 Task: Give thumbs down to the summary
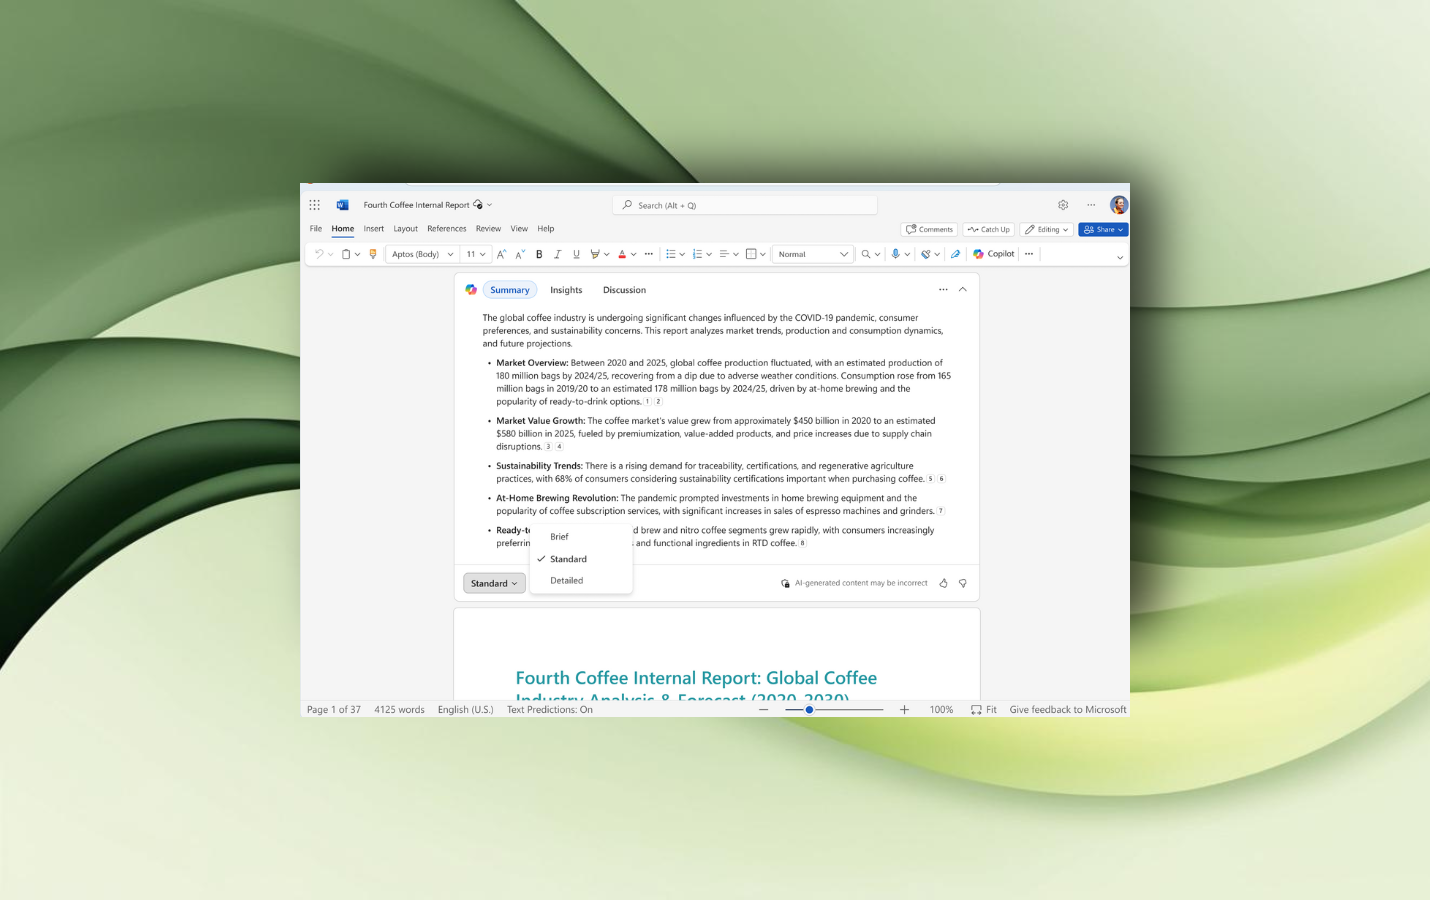(963, 583)
